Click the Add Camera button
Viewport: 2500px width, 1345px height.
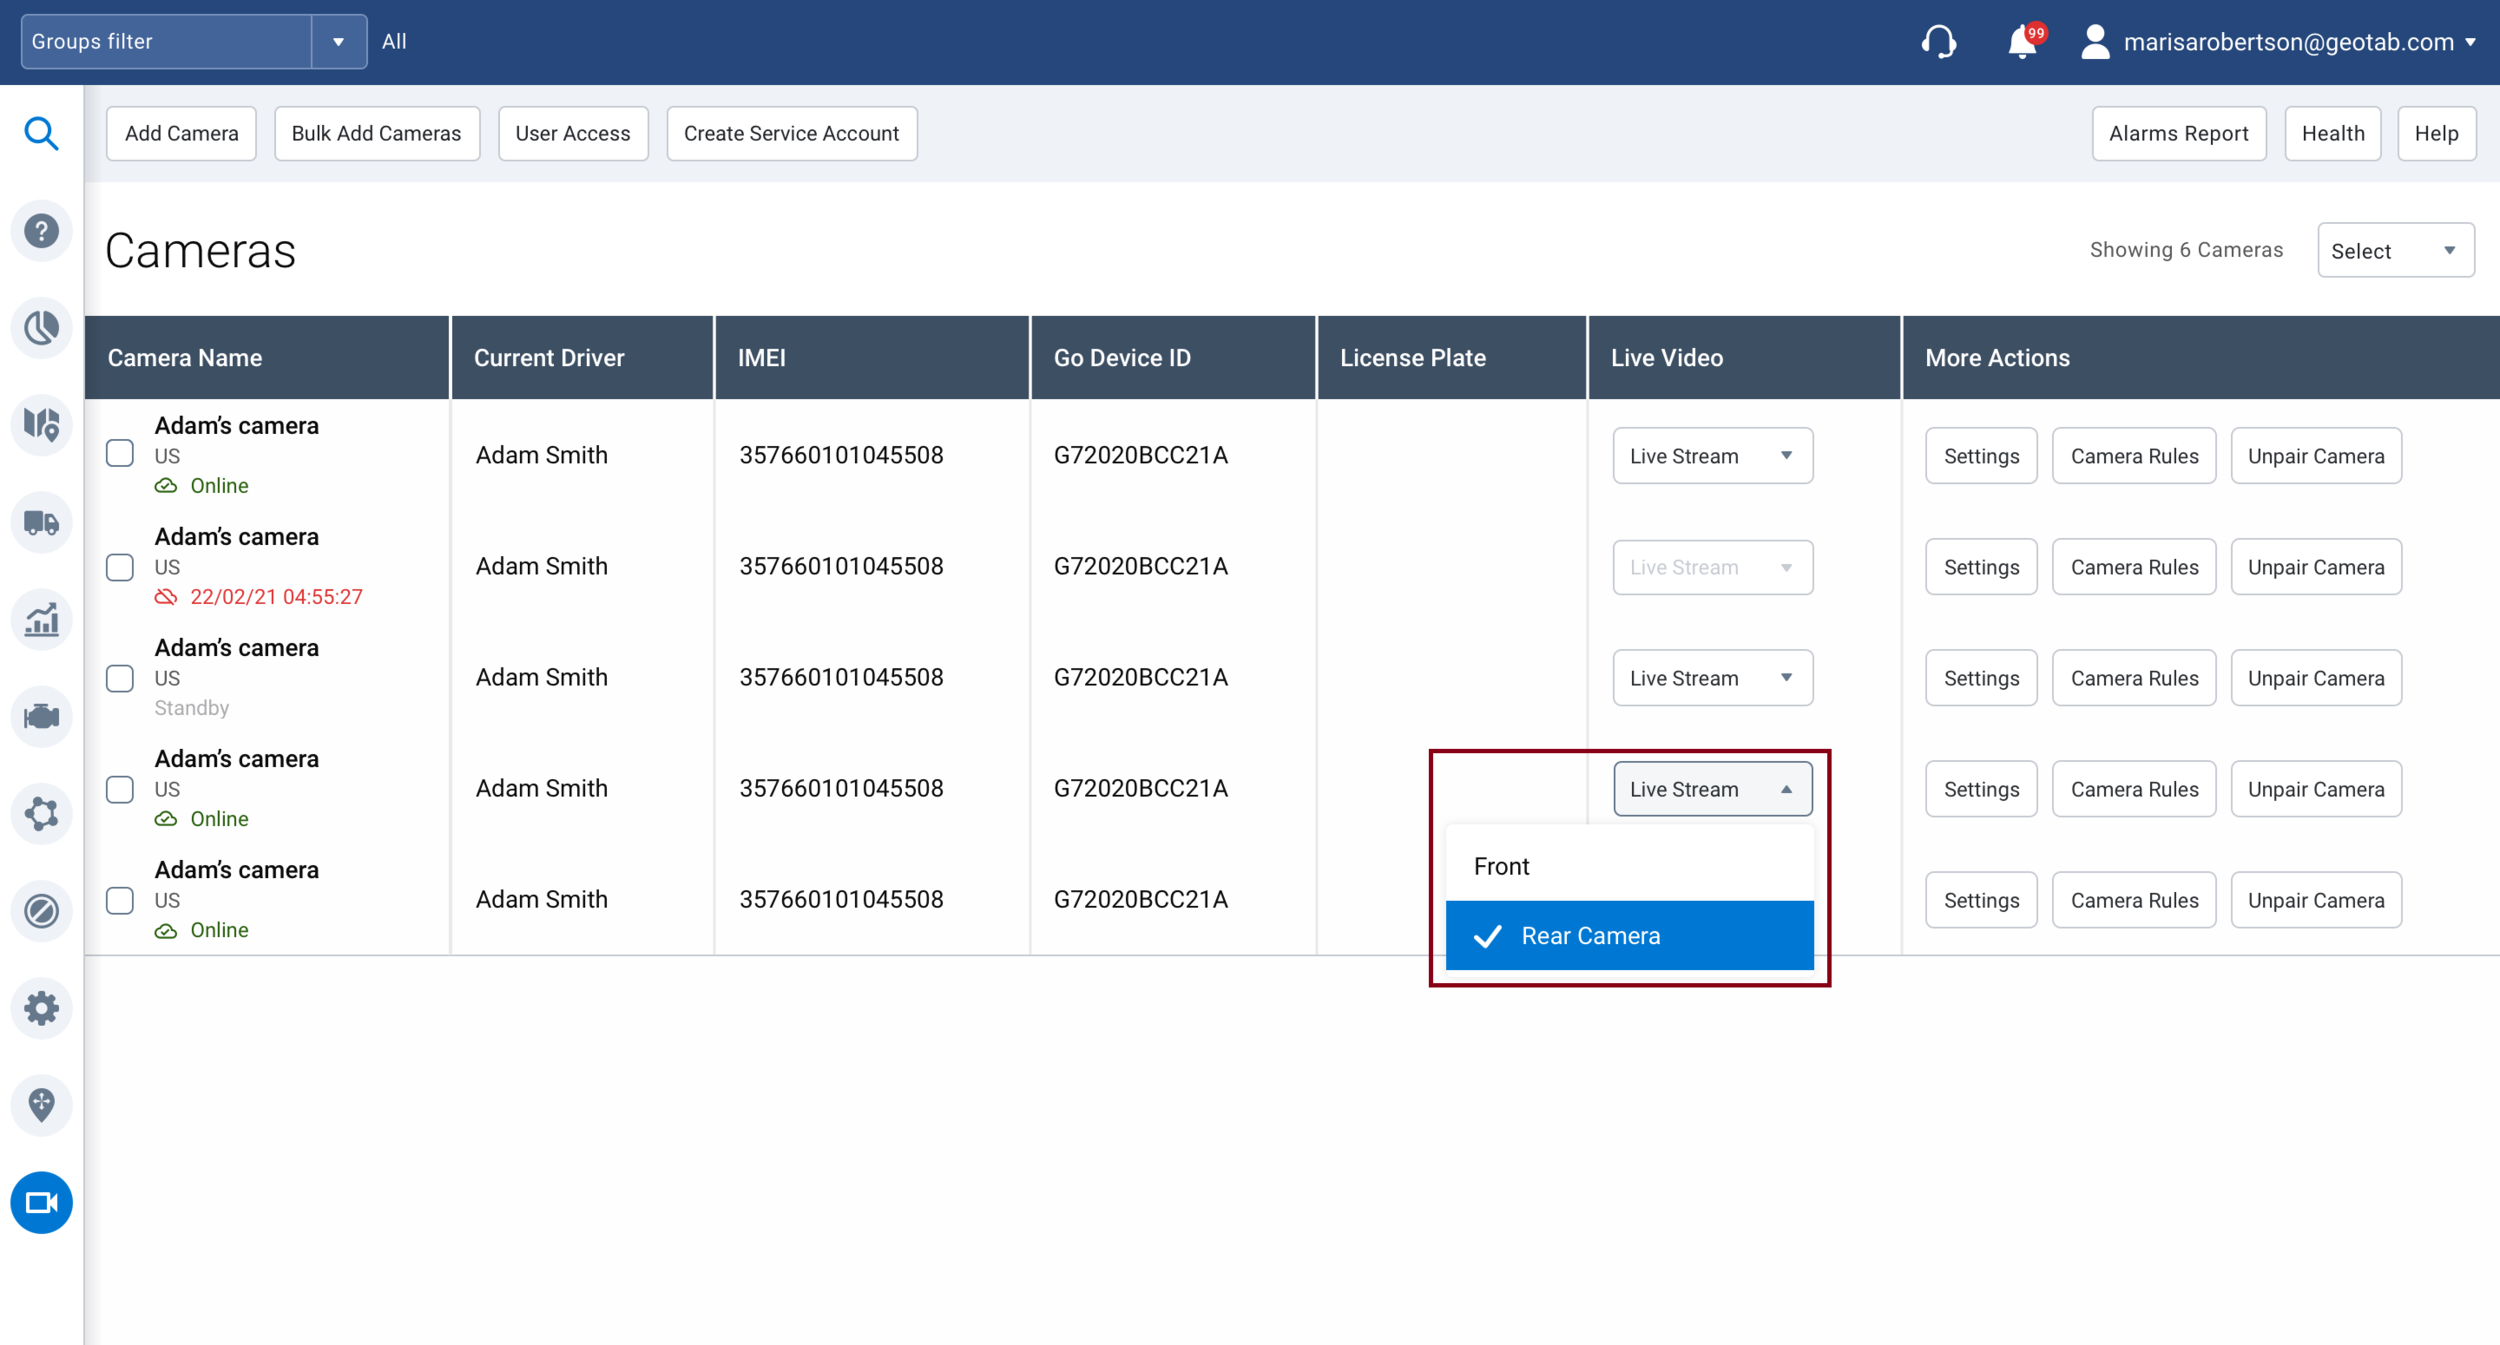(181, 133)
